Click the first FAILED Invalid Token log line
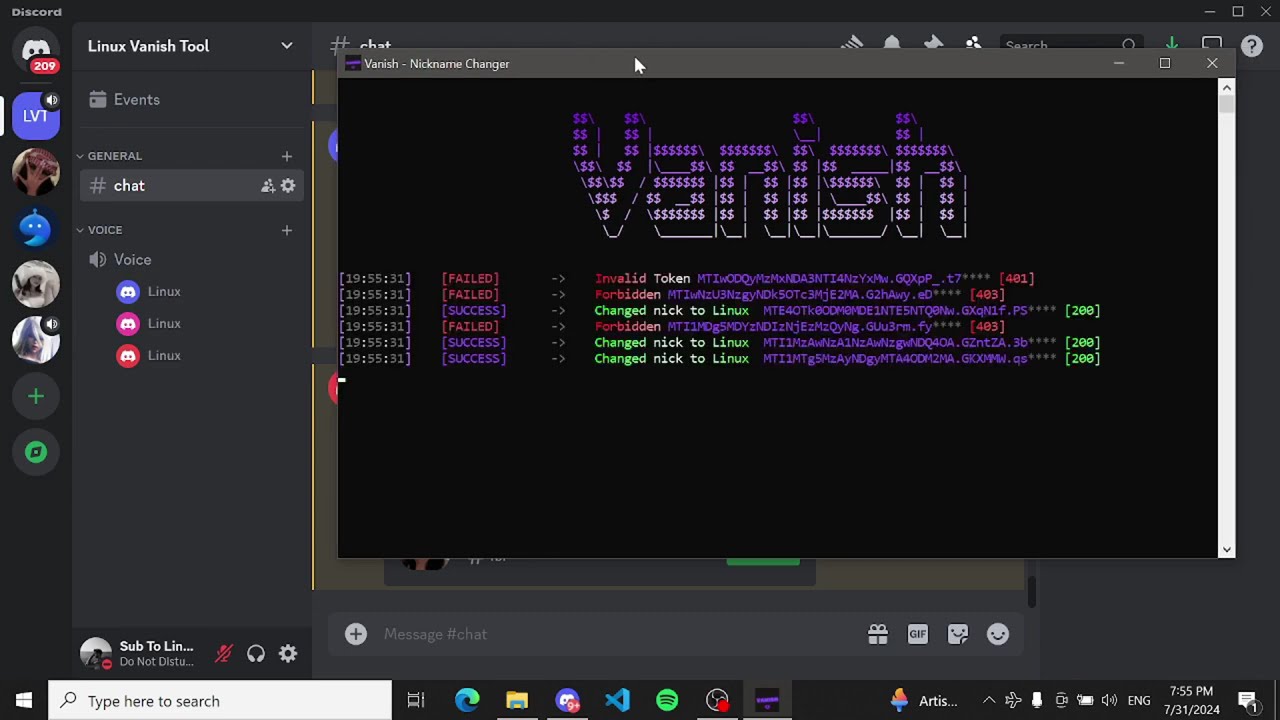This screenshot has height=720, width=1280. click(686, 279)
